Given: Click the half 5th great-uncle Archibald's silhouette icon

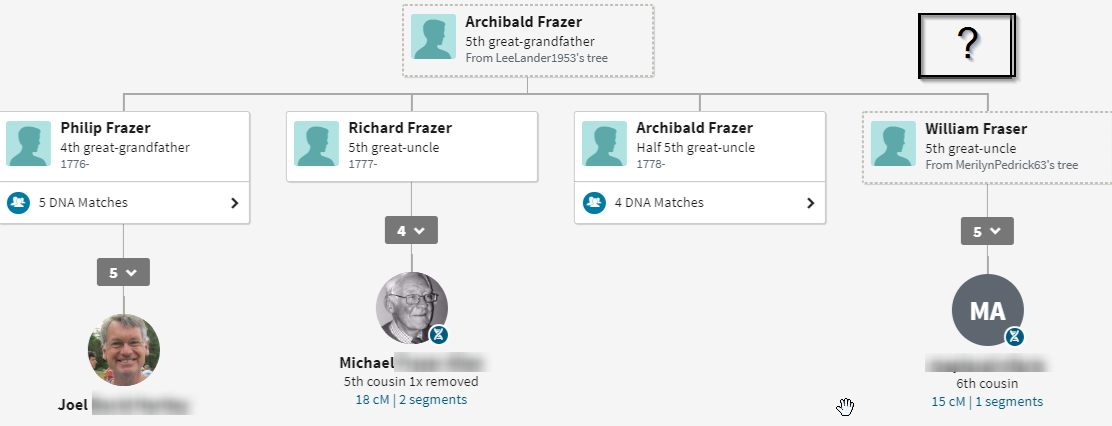Looking at the screenshot, I should point(605,144).
